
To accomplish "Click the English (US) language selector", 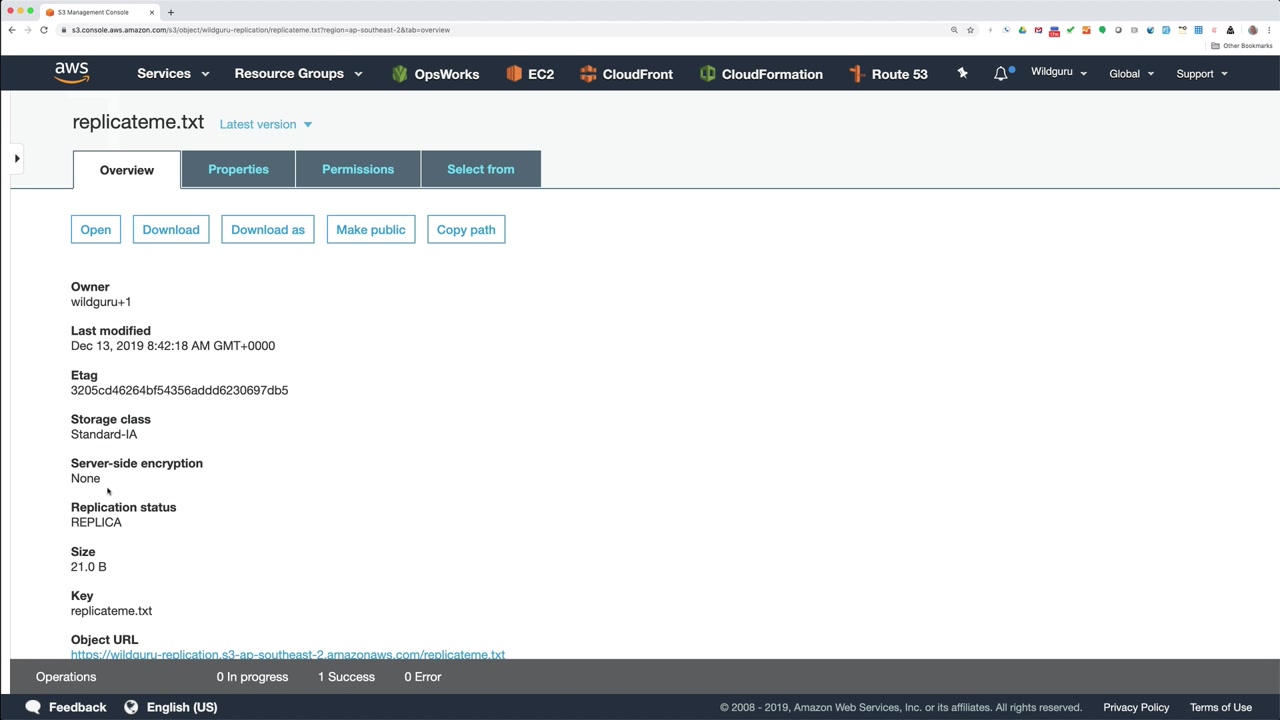I will pyautogui.click(x=182, y=707).
